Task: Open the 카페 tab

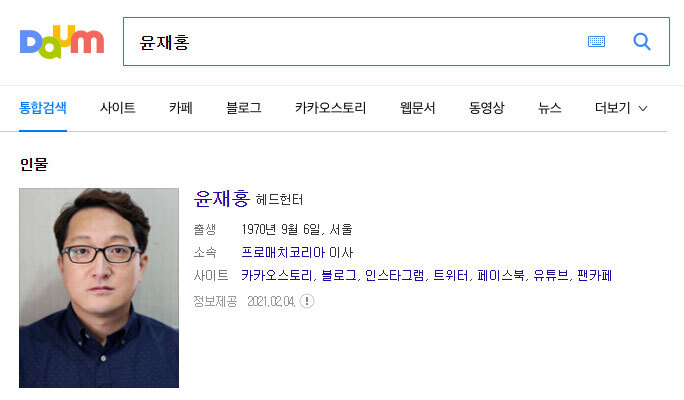Action: (181, 108)
